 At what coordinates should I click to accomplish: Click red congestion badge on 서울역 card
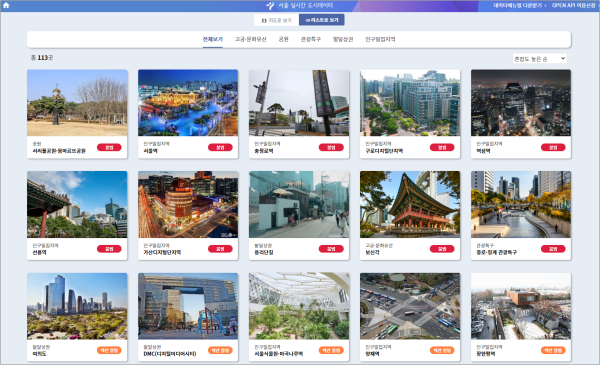coord(220,147)
